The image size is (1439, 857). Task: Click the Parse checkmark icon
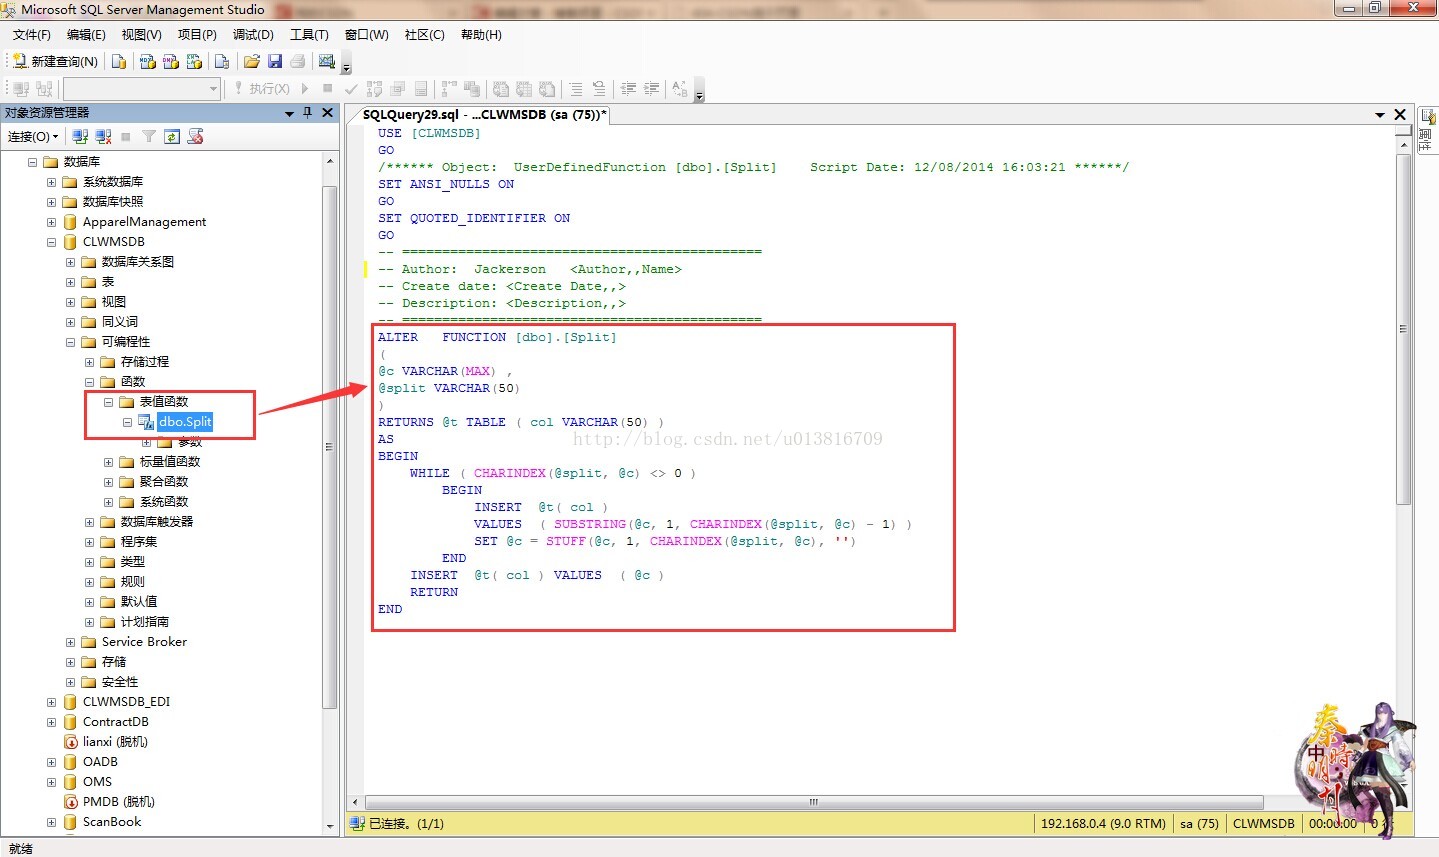(x=351, y=89)
